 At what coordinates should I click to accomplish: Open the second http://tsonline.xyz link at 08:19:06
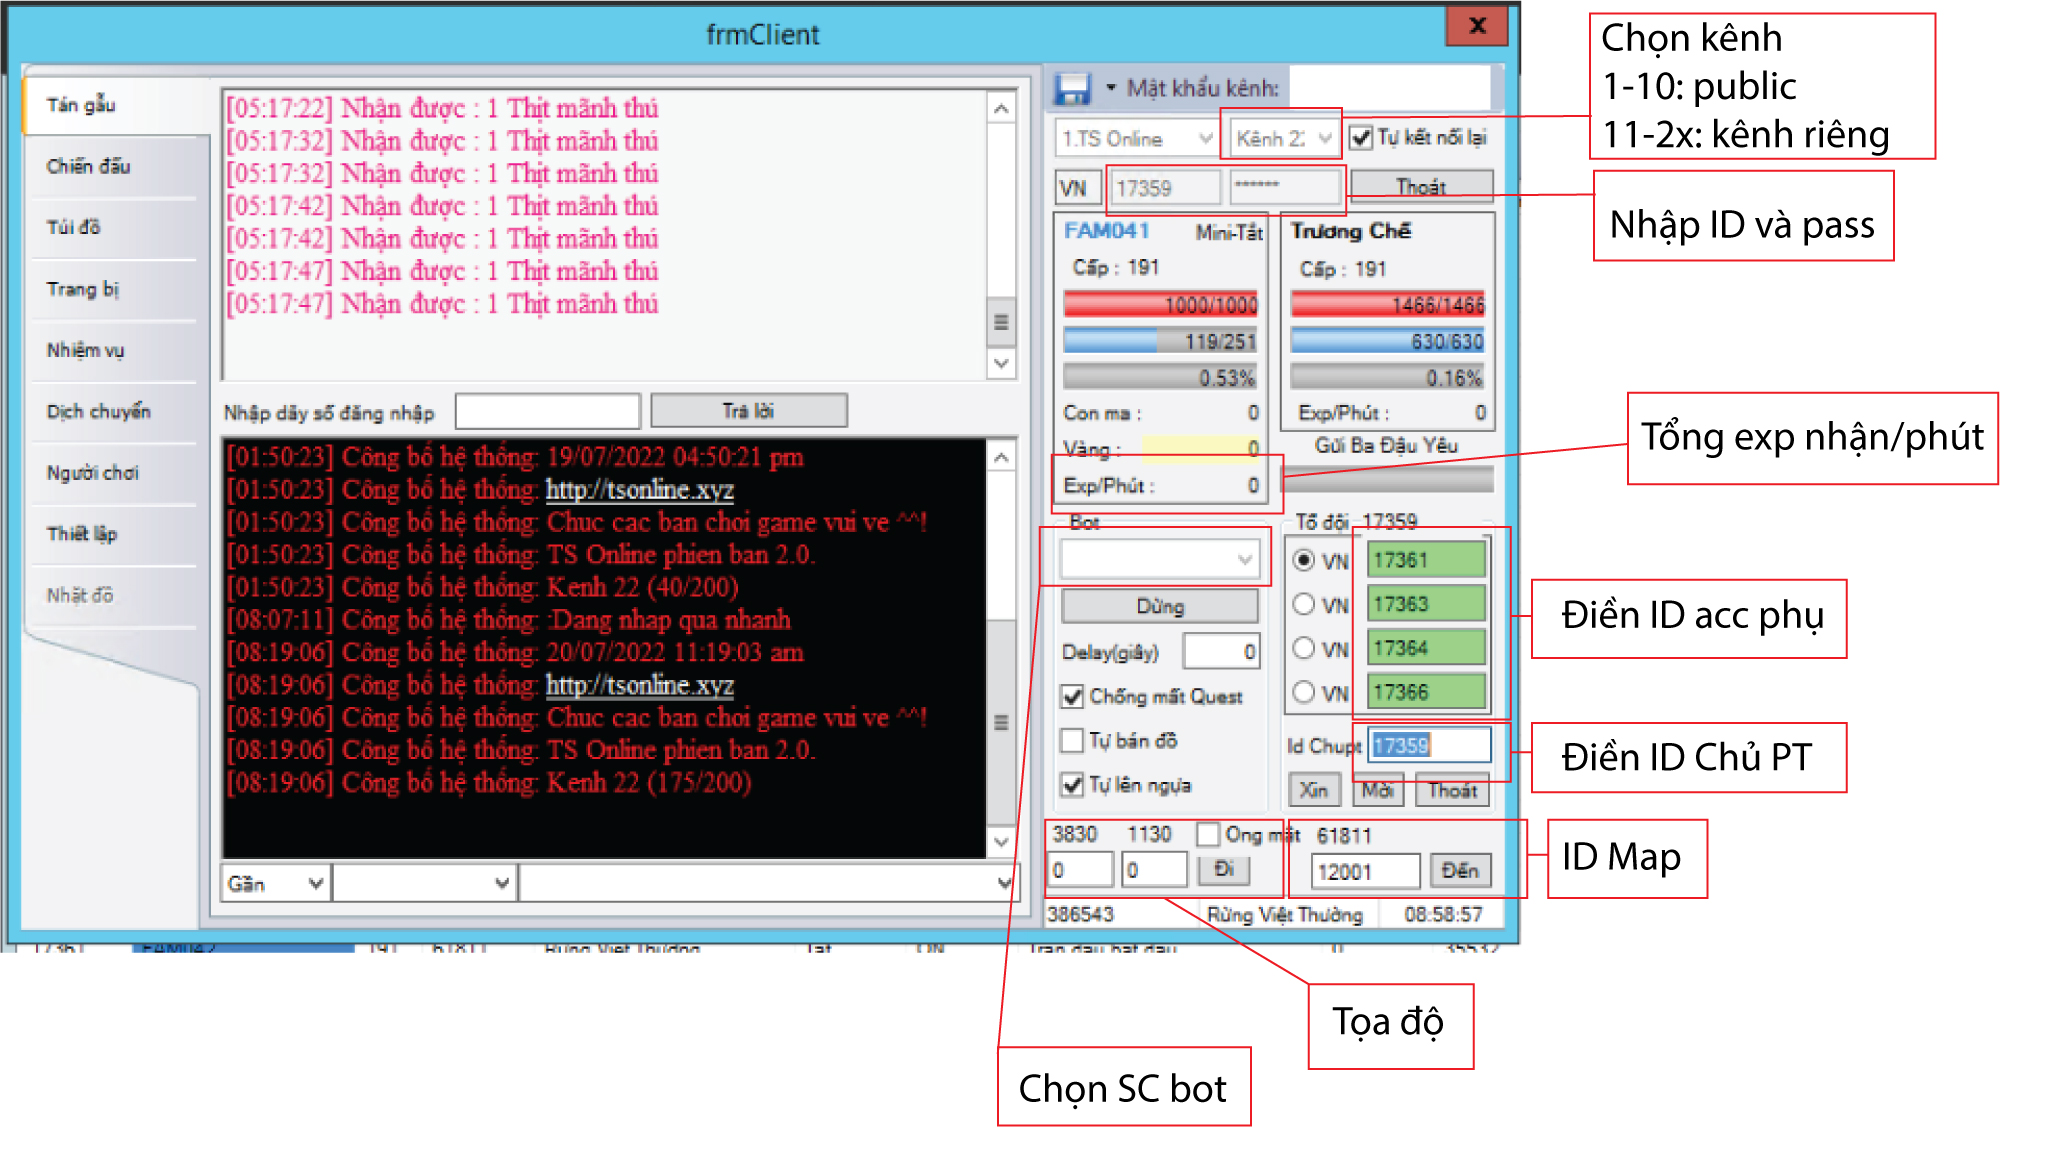[639, 685]
